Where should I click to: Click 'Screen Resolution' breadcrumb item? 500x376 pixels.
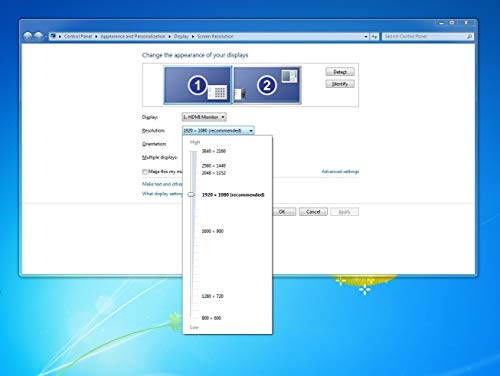[215, 36]
